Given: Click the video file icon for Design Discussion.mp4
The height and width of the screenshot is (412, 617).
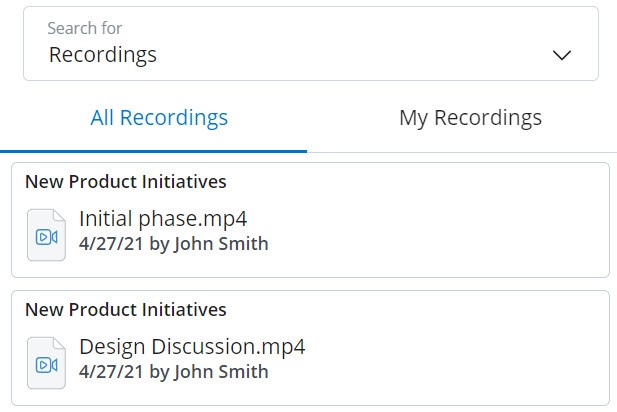Looking at the screenshot, I should [45, 362].
